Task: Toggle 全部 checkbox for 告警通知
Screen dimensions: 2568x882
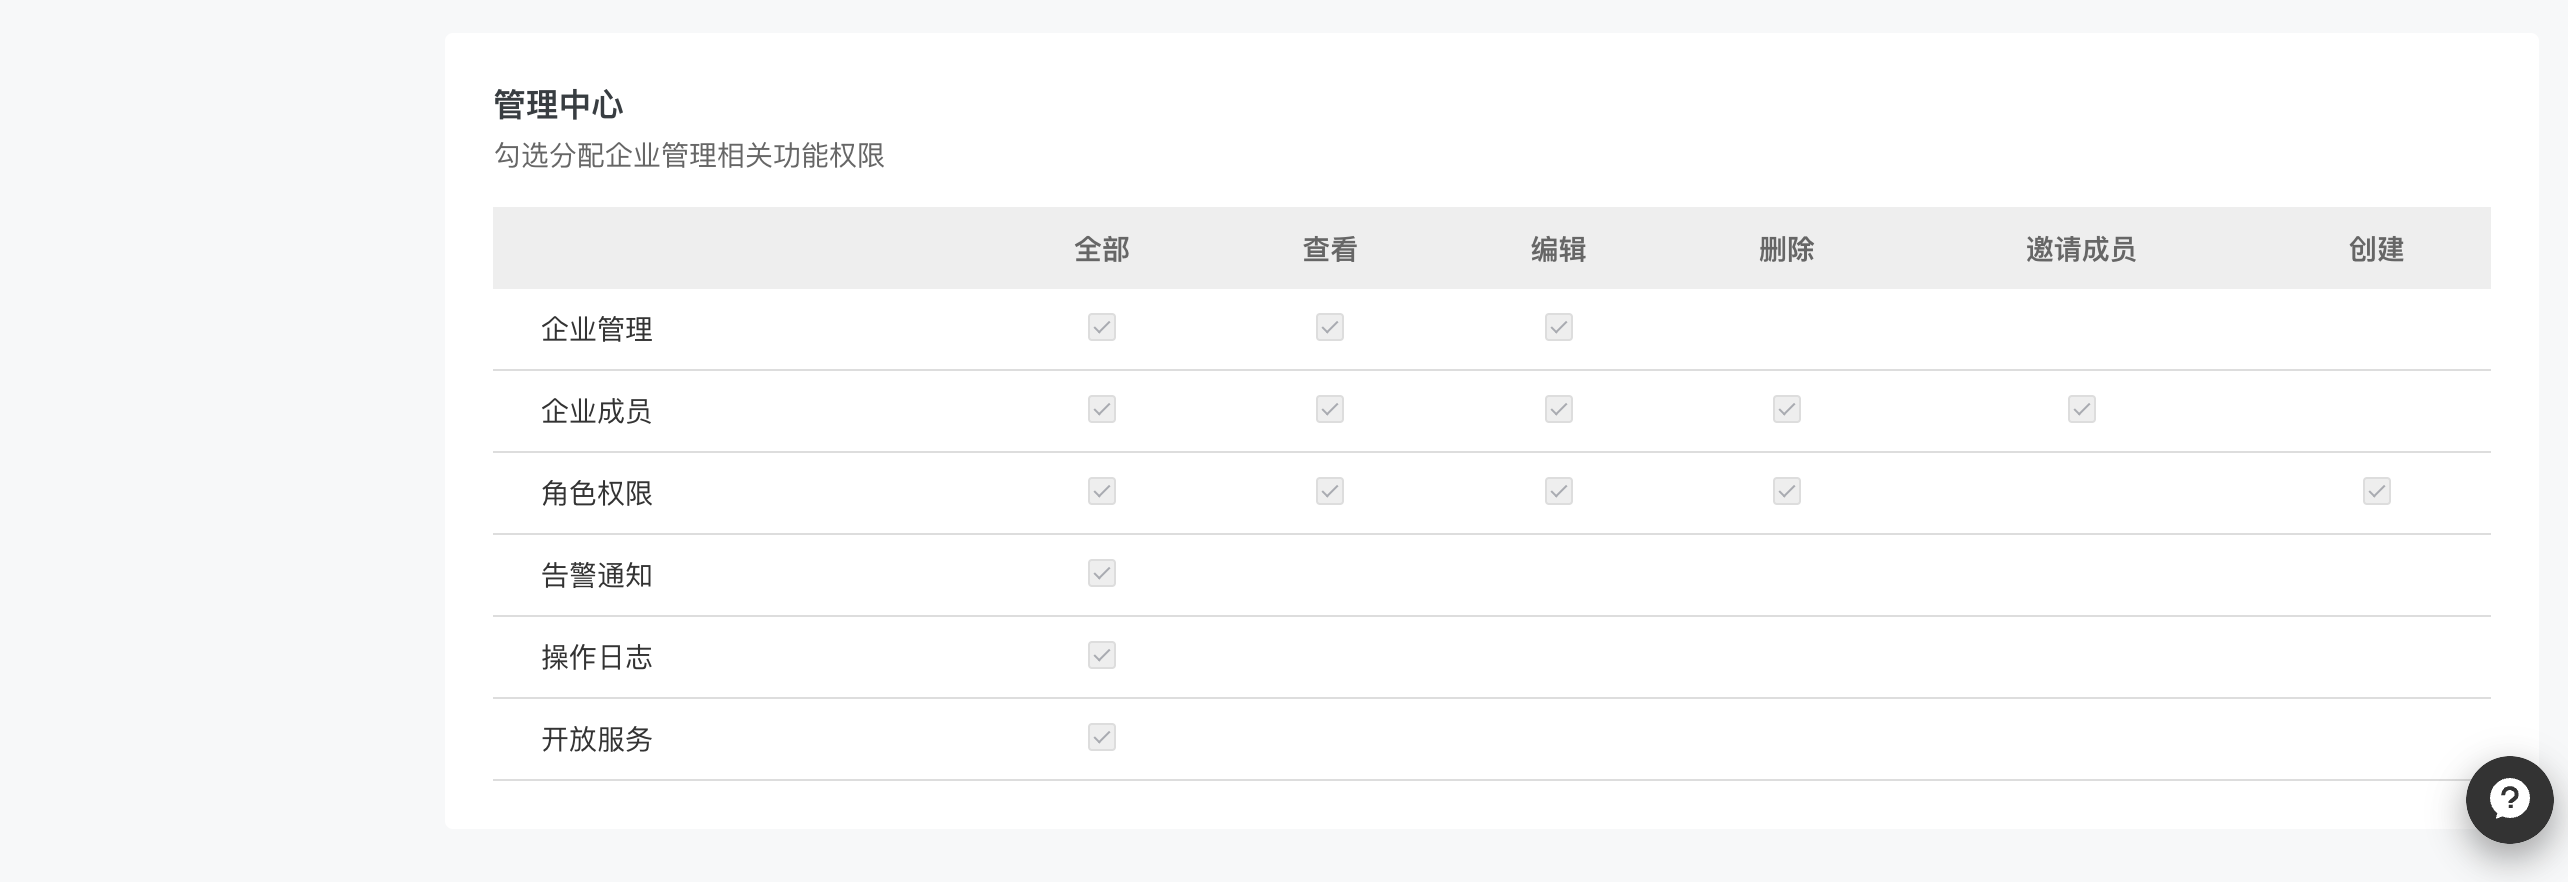Action: [x=1101, y=573]
